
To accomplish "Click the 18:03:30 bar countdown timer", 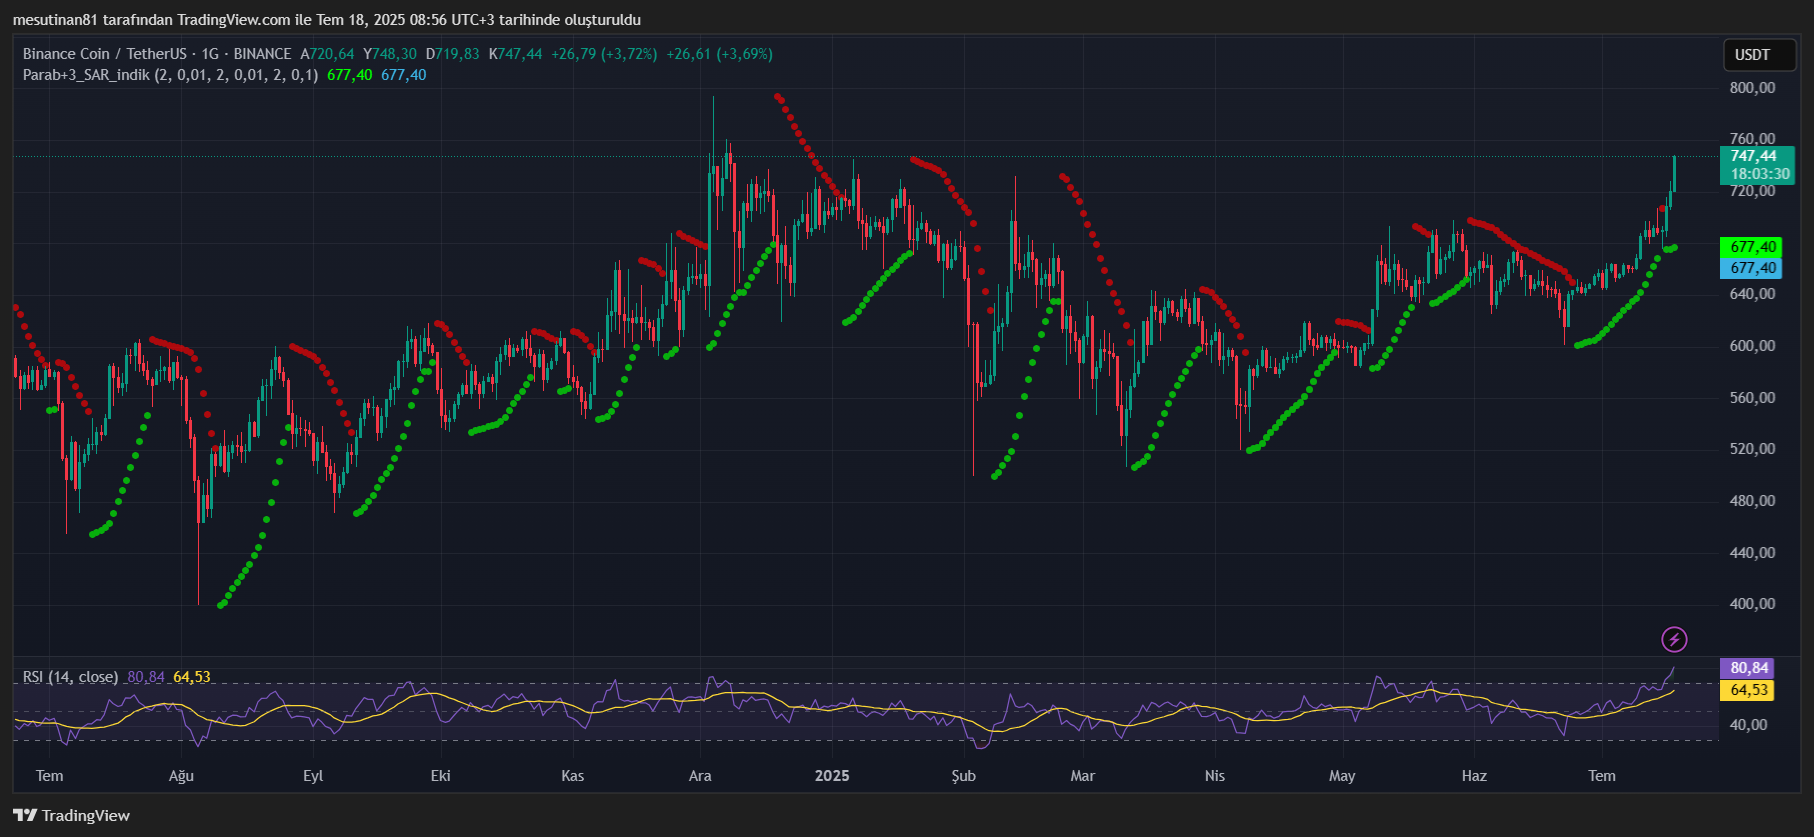I will (1760, 174).
